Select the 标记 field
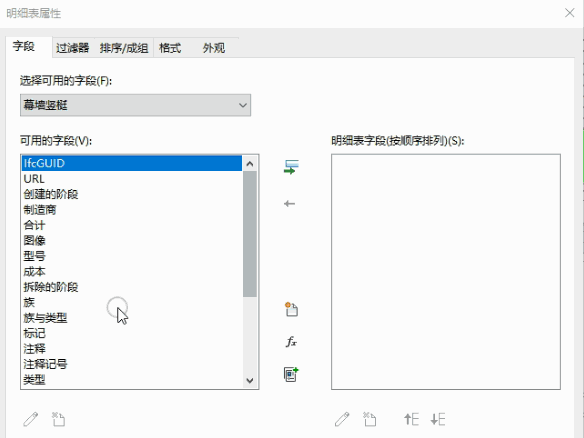Screen dimensions: 584x438 [131, 333]
